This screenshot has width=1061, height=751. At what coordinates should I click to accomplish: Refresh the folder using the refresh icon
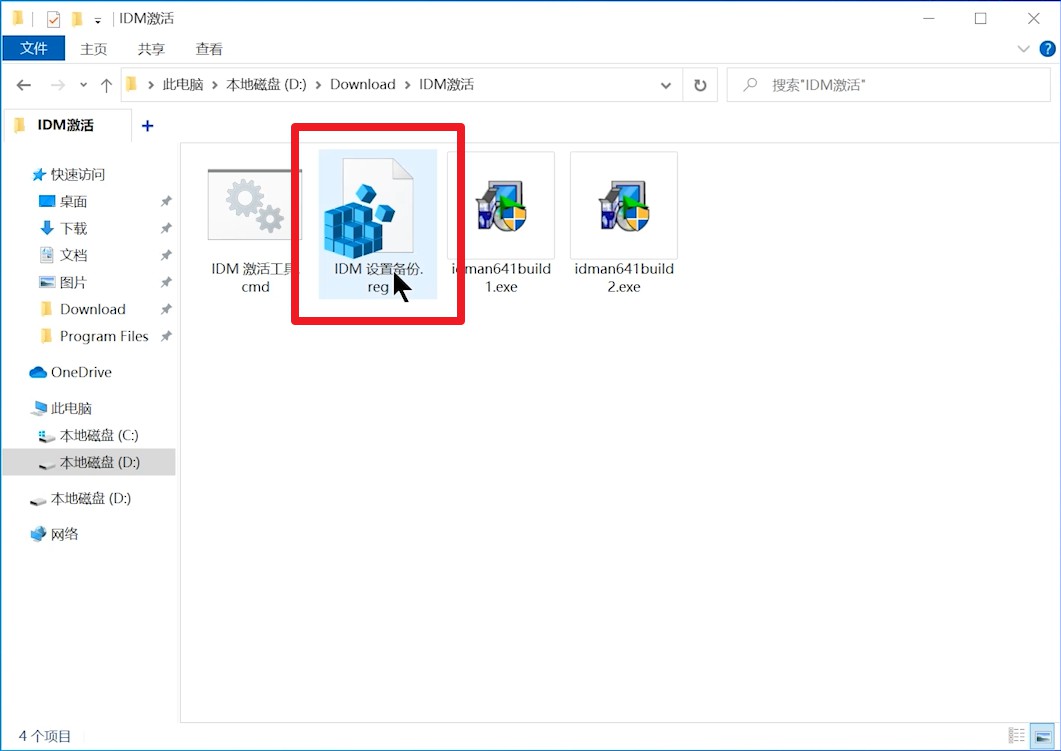[x=701, y=84]
